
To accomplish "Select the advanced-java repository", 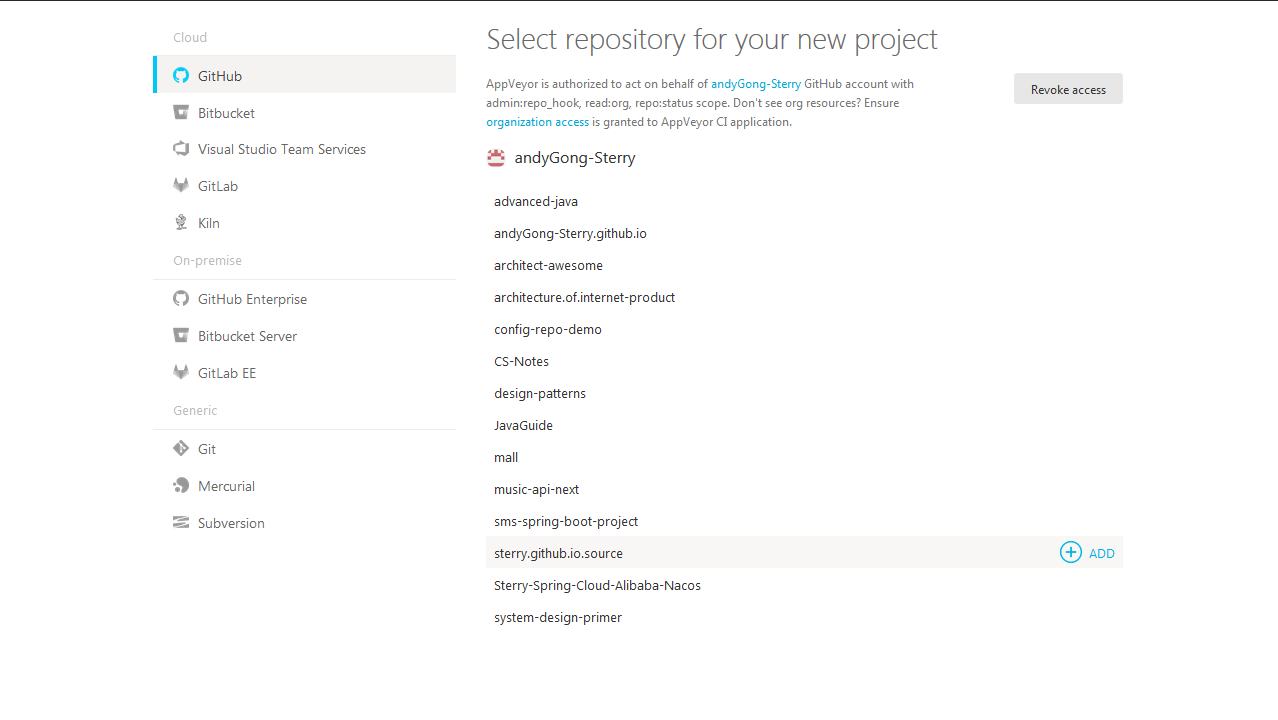I will 804,201.
